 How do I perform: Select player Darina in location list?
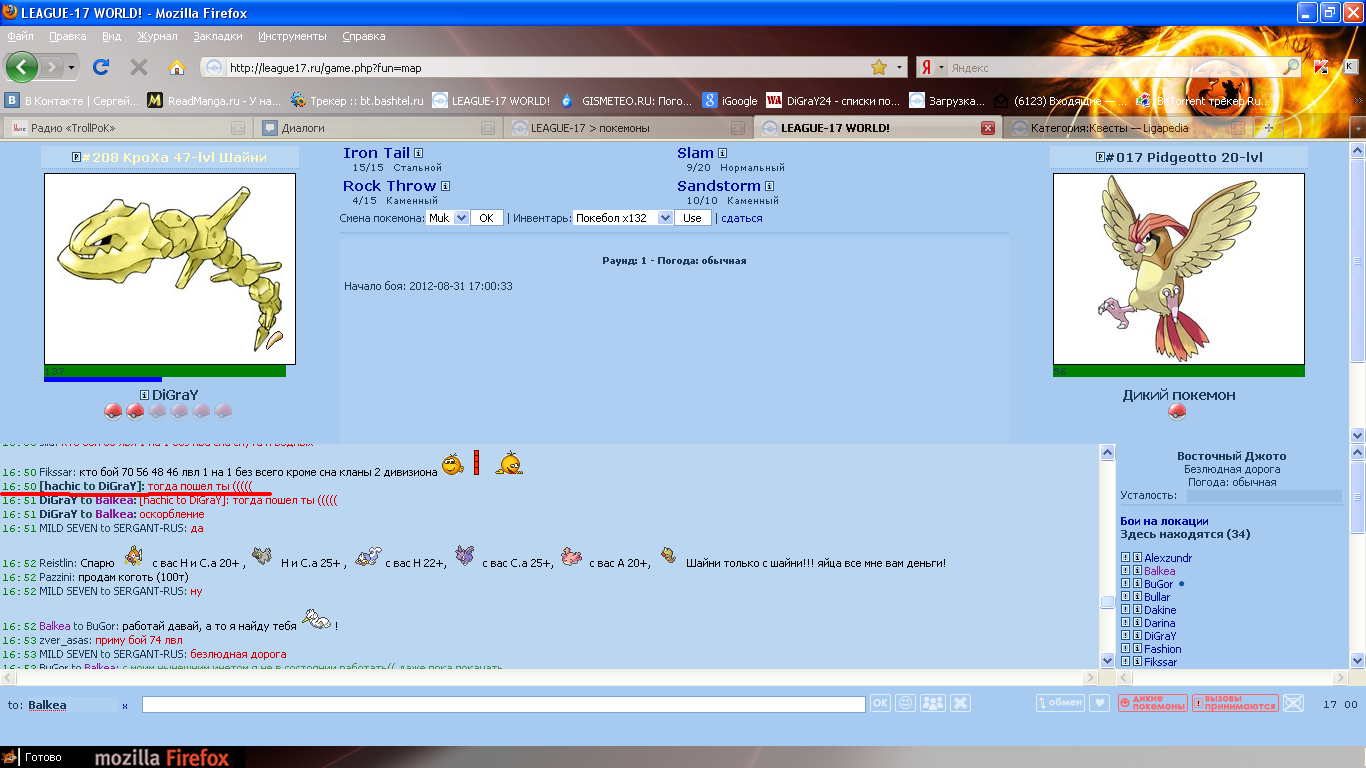click(x=1160, y=623)
